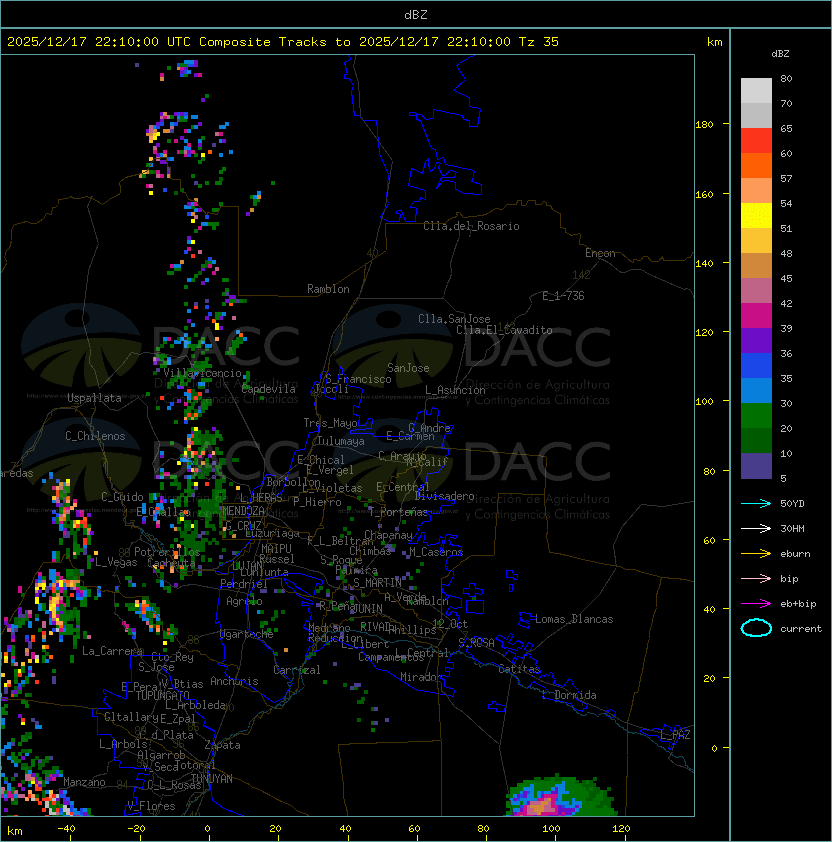Viewport: 832px width, 842px height.
Task: Click the M_Caseros map label
Action: 436,551
